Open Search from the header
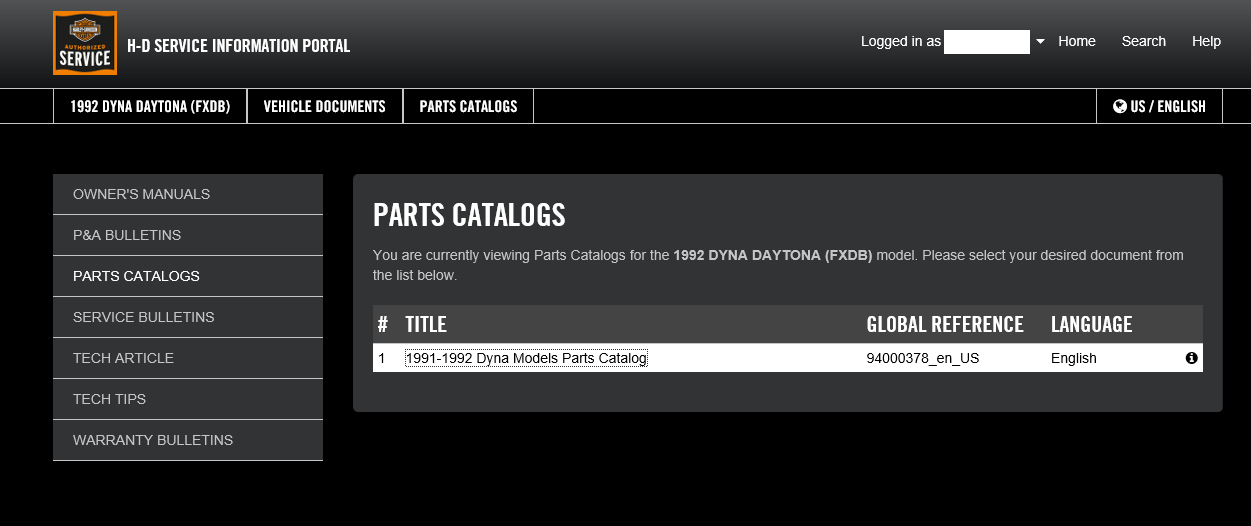Image resolution: width=1251 pixels, height=526 pixels. (1143, 41)
